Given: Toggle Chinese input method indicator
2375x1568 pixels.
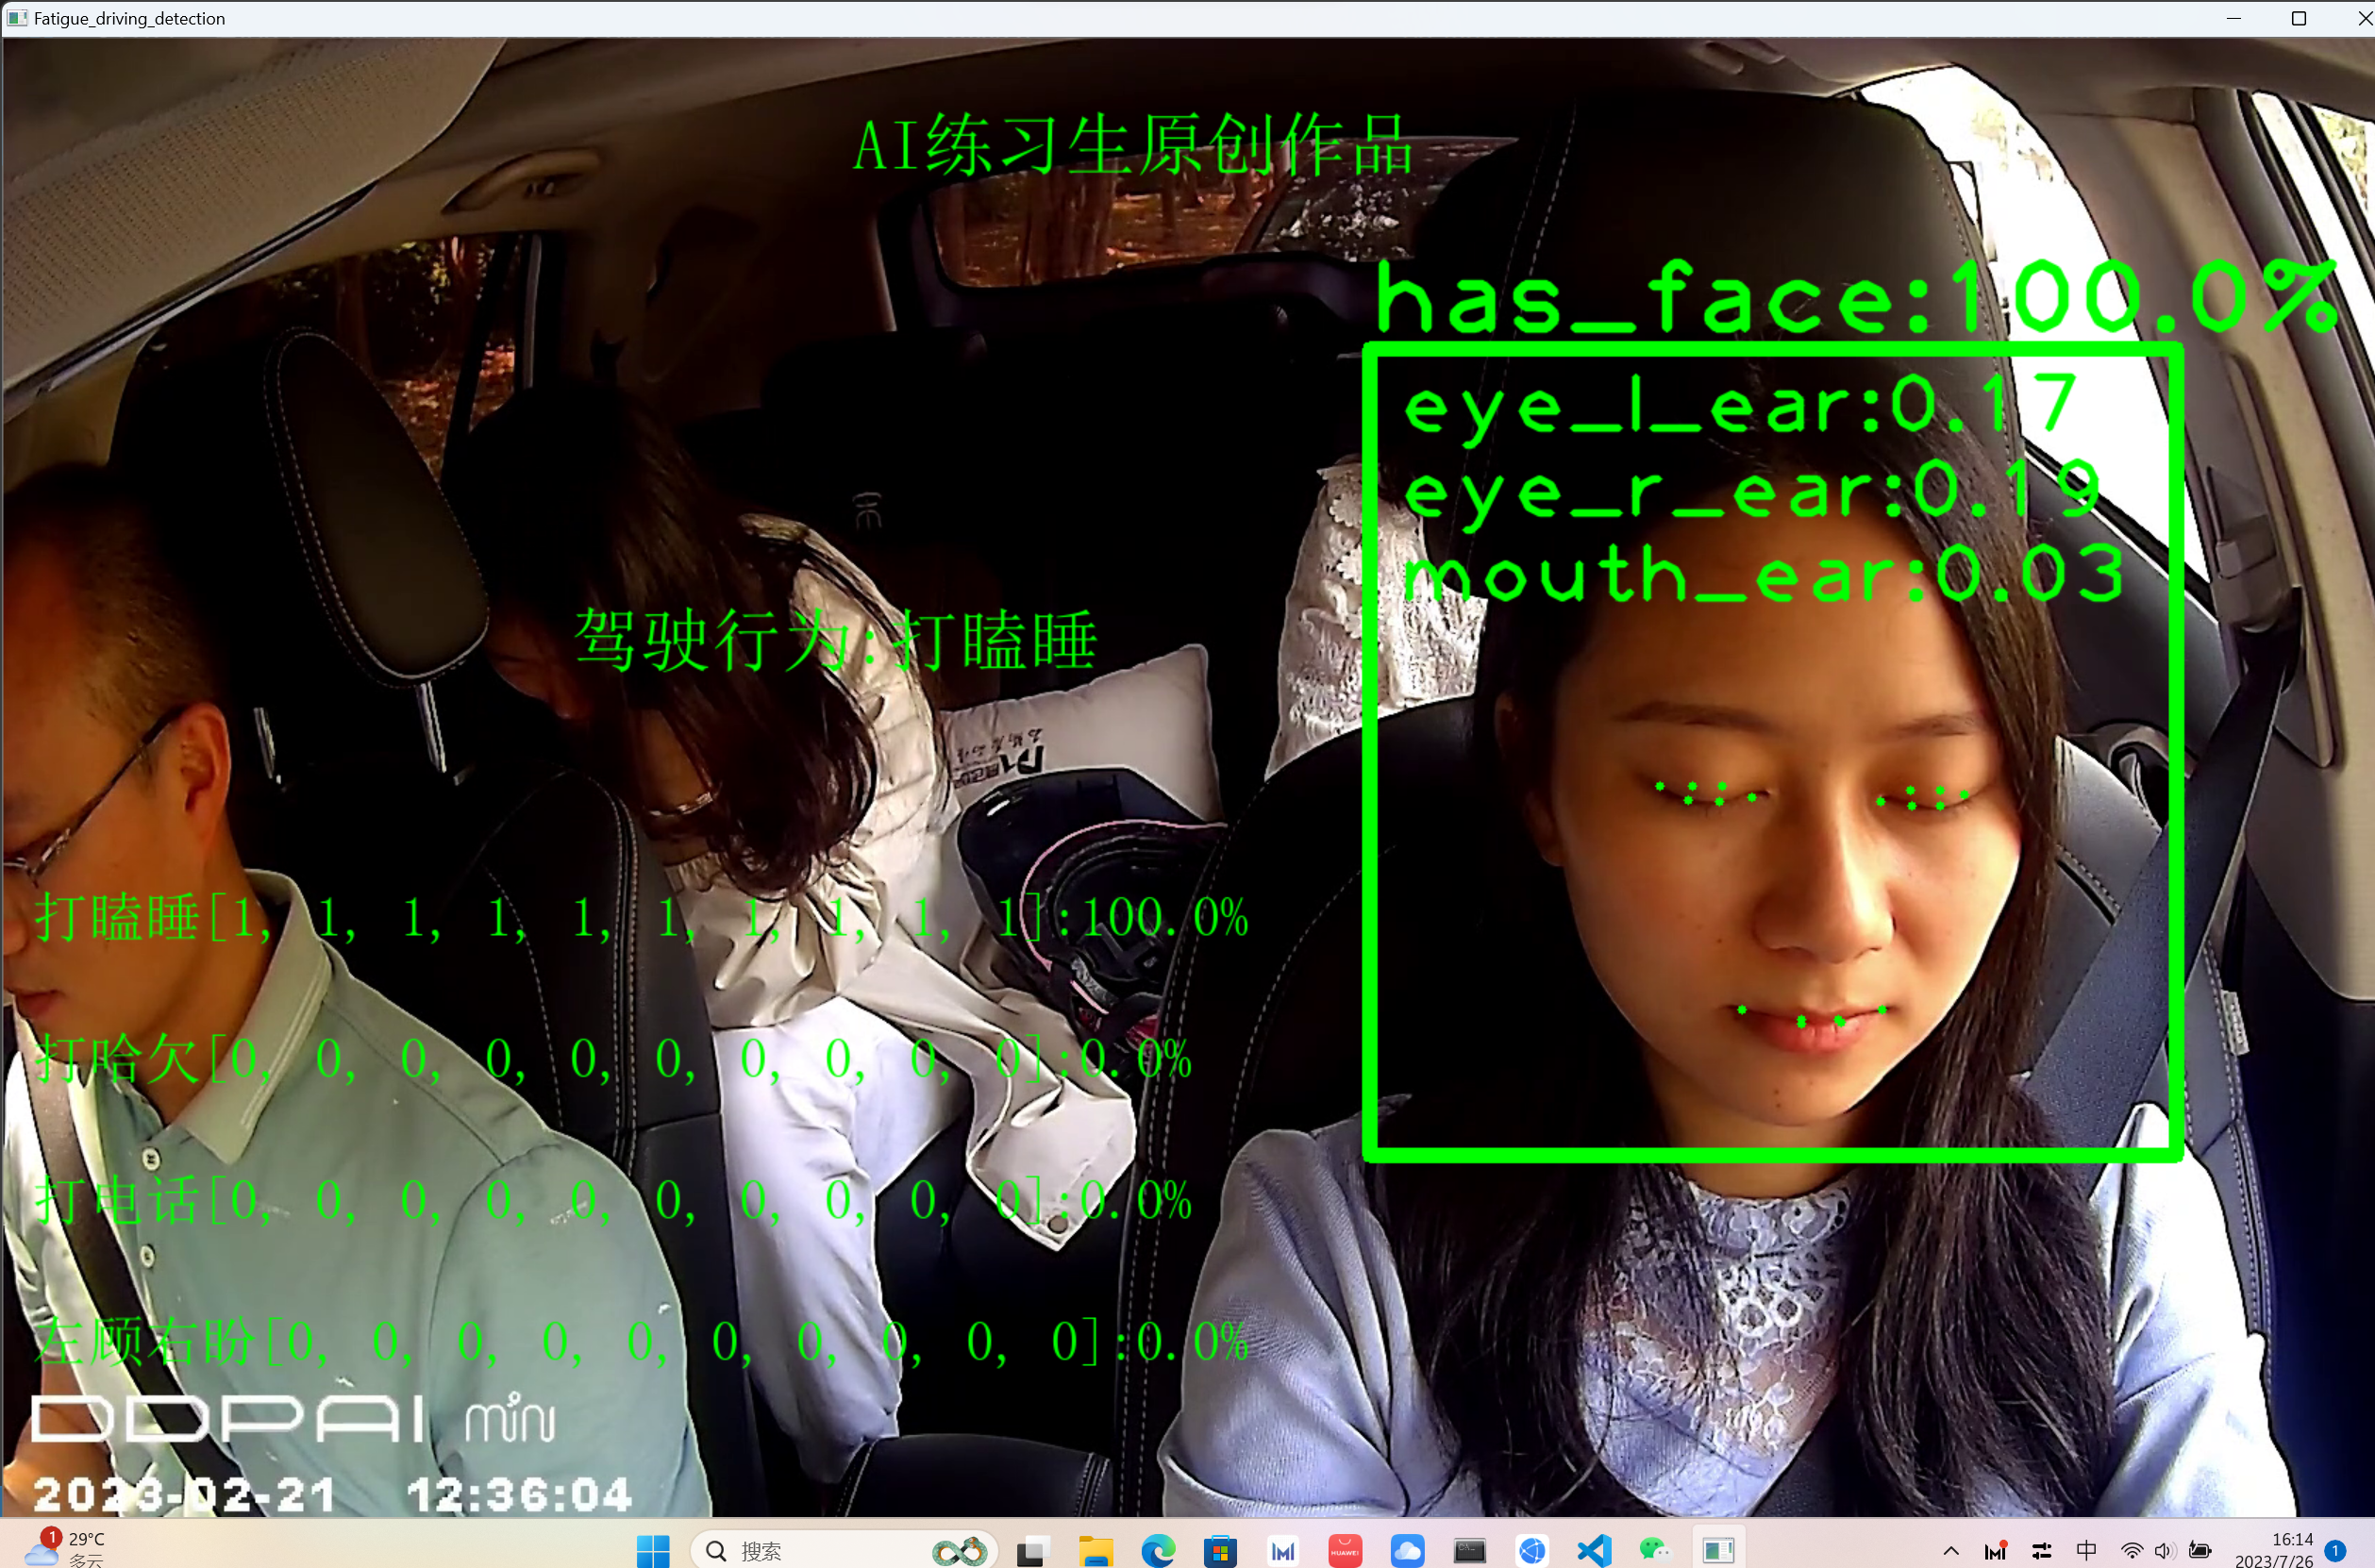Looking at the screenshot, I should point(2086,1551).
